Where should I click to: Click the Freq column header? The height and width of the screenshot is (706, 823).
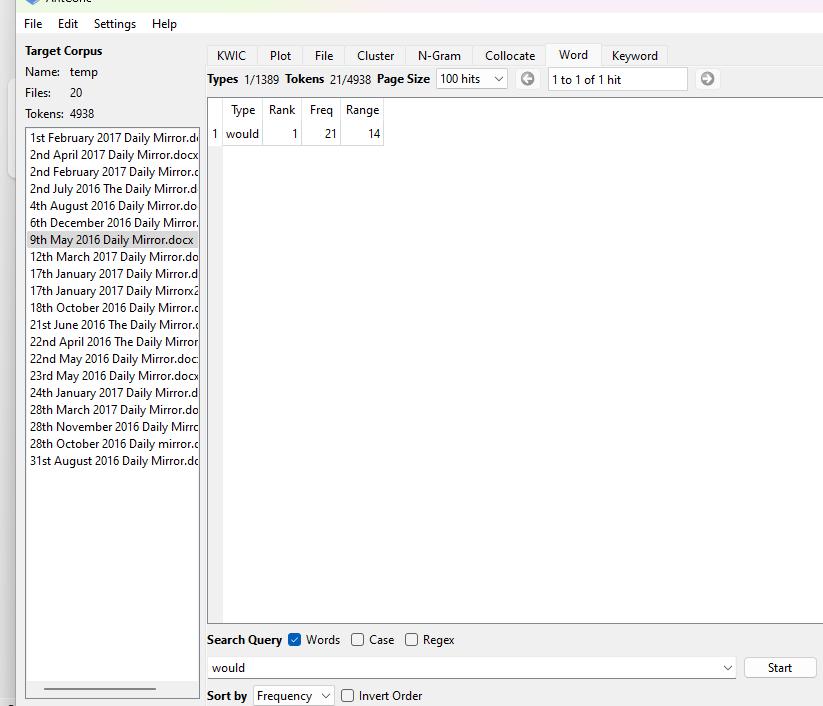[321, 110]
